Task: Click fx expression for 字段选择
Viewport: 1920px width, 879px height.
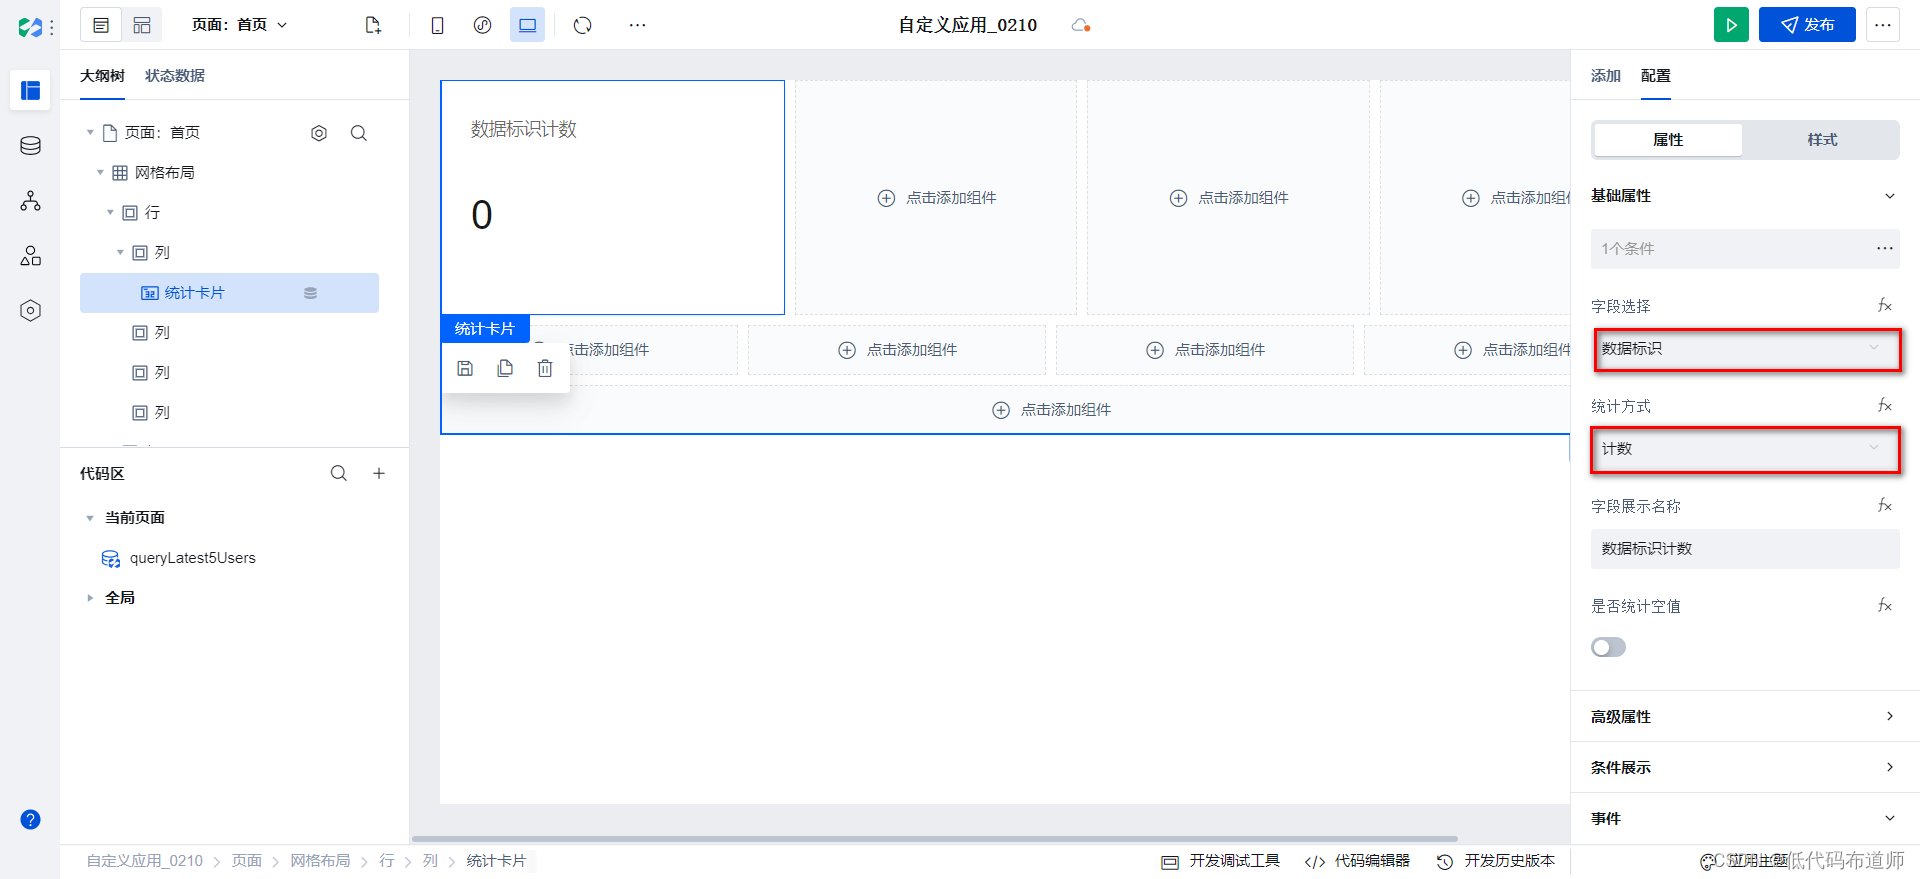Action: tap(1885, 305)
